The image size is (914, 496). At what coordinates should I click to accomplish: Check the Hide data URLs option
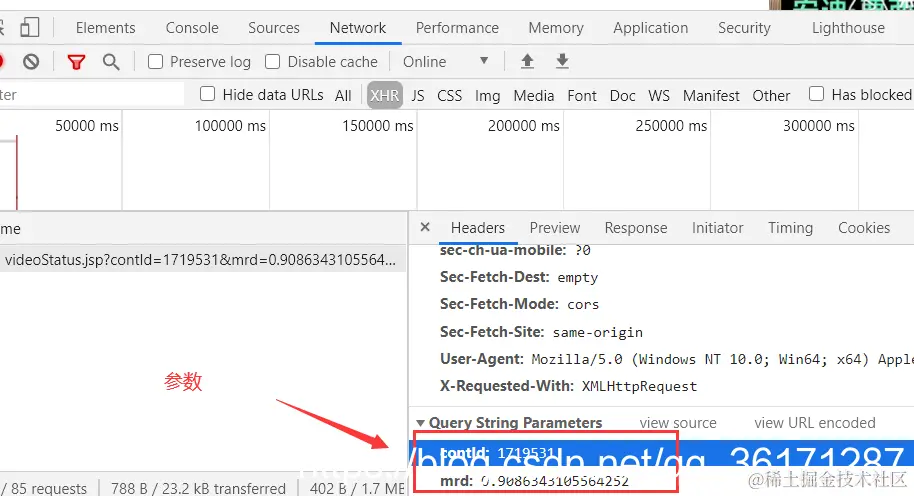(208, 94)
